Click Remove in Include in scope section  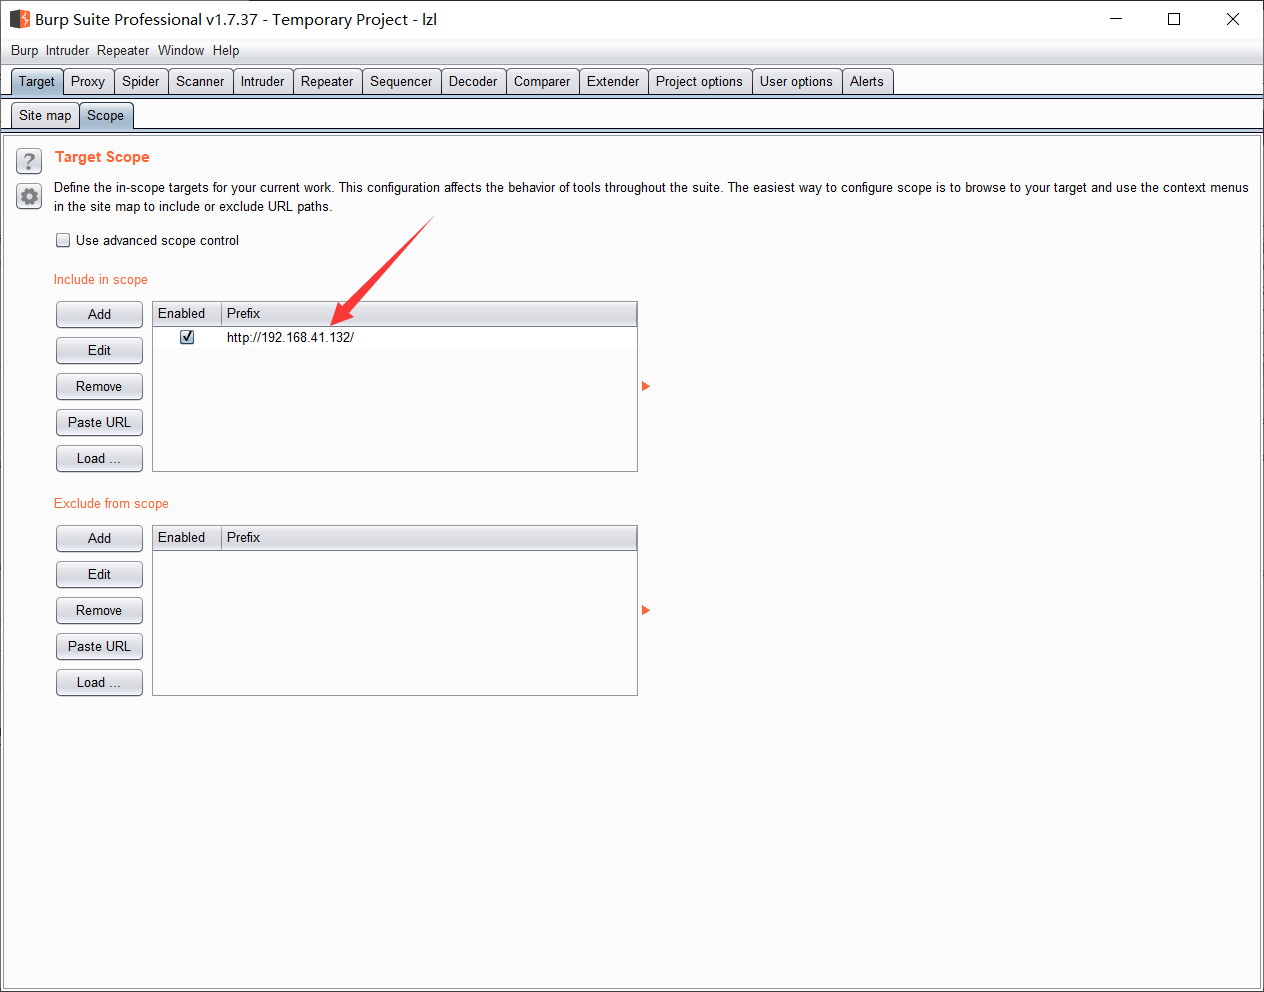[x=99, y=386]
